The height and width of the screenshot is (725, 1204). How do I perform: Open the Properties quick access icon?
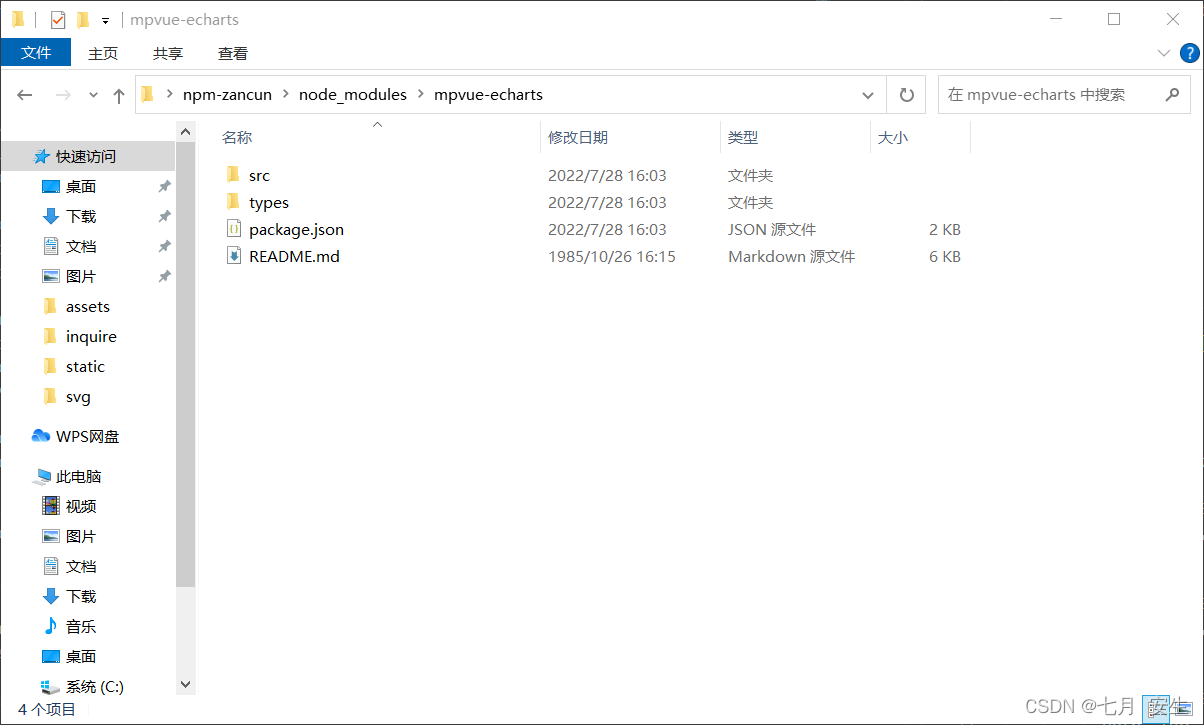point(58,20)
